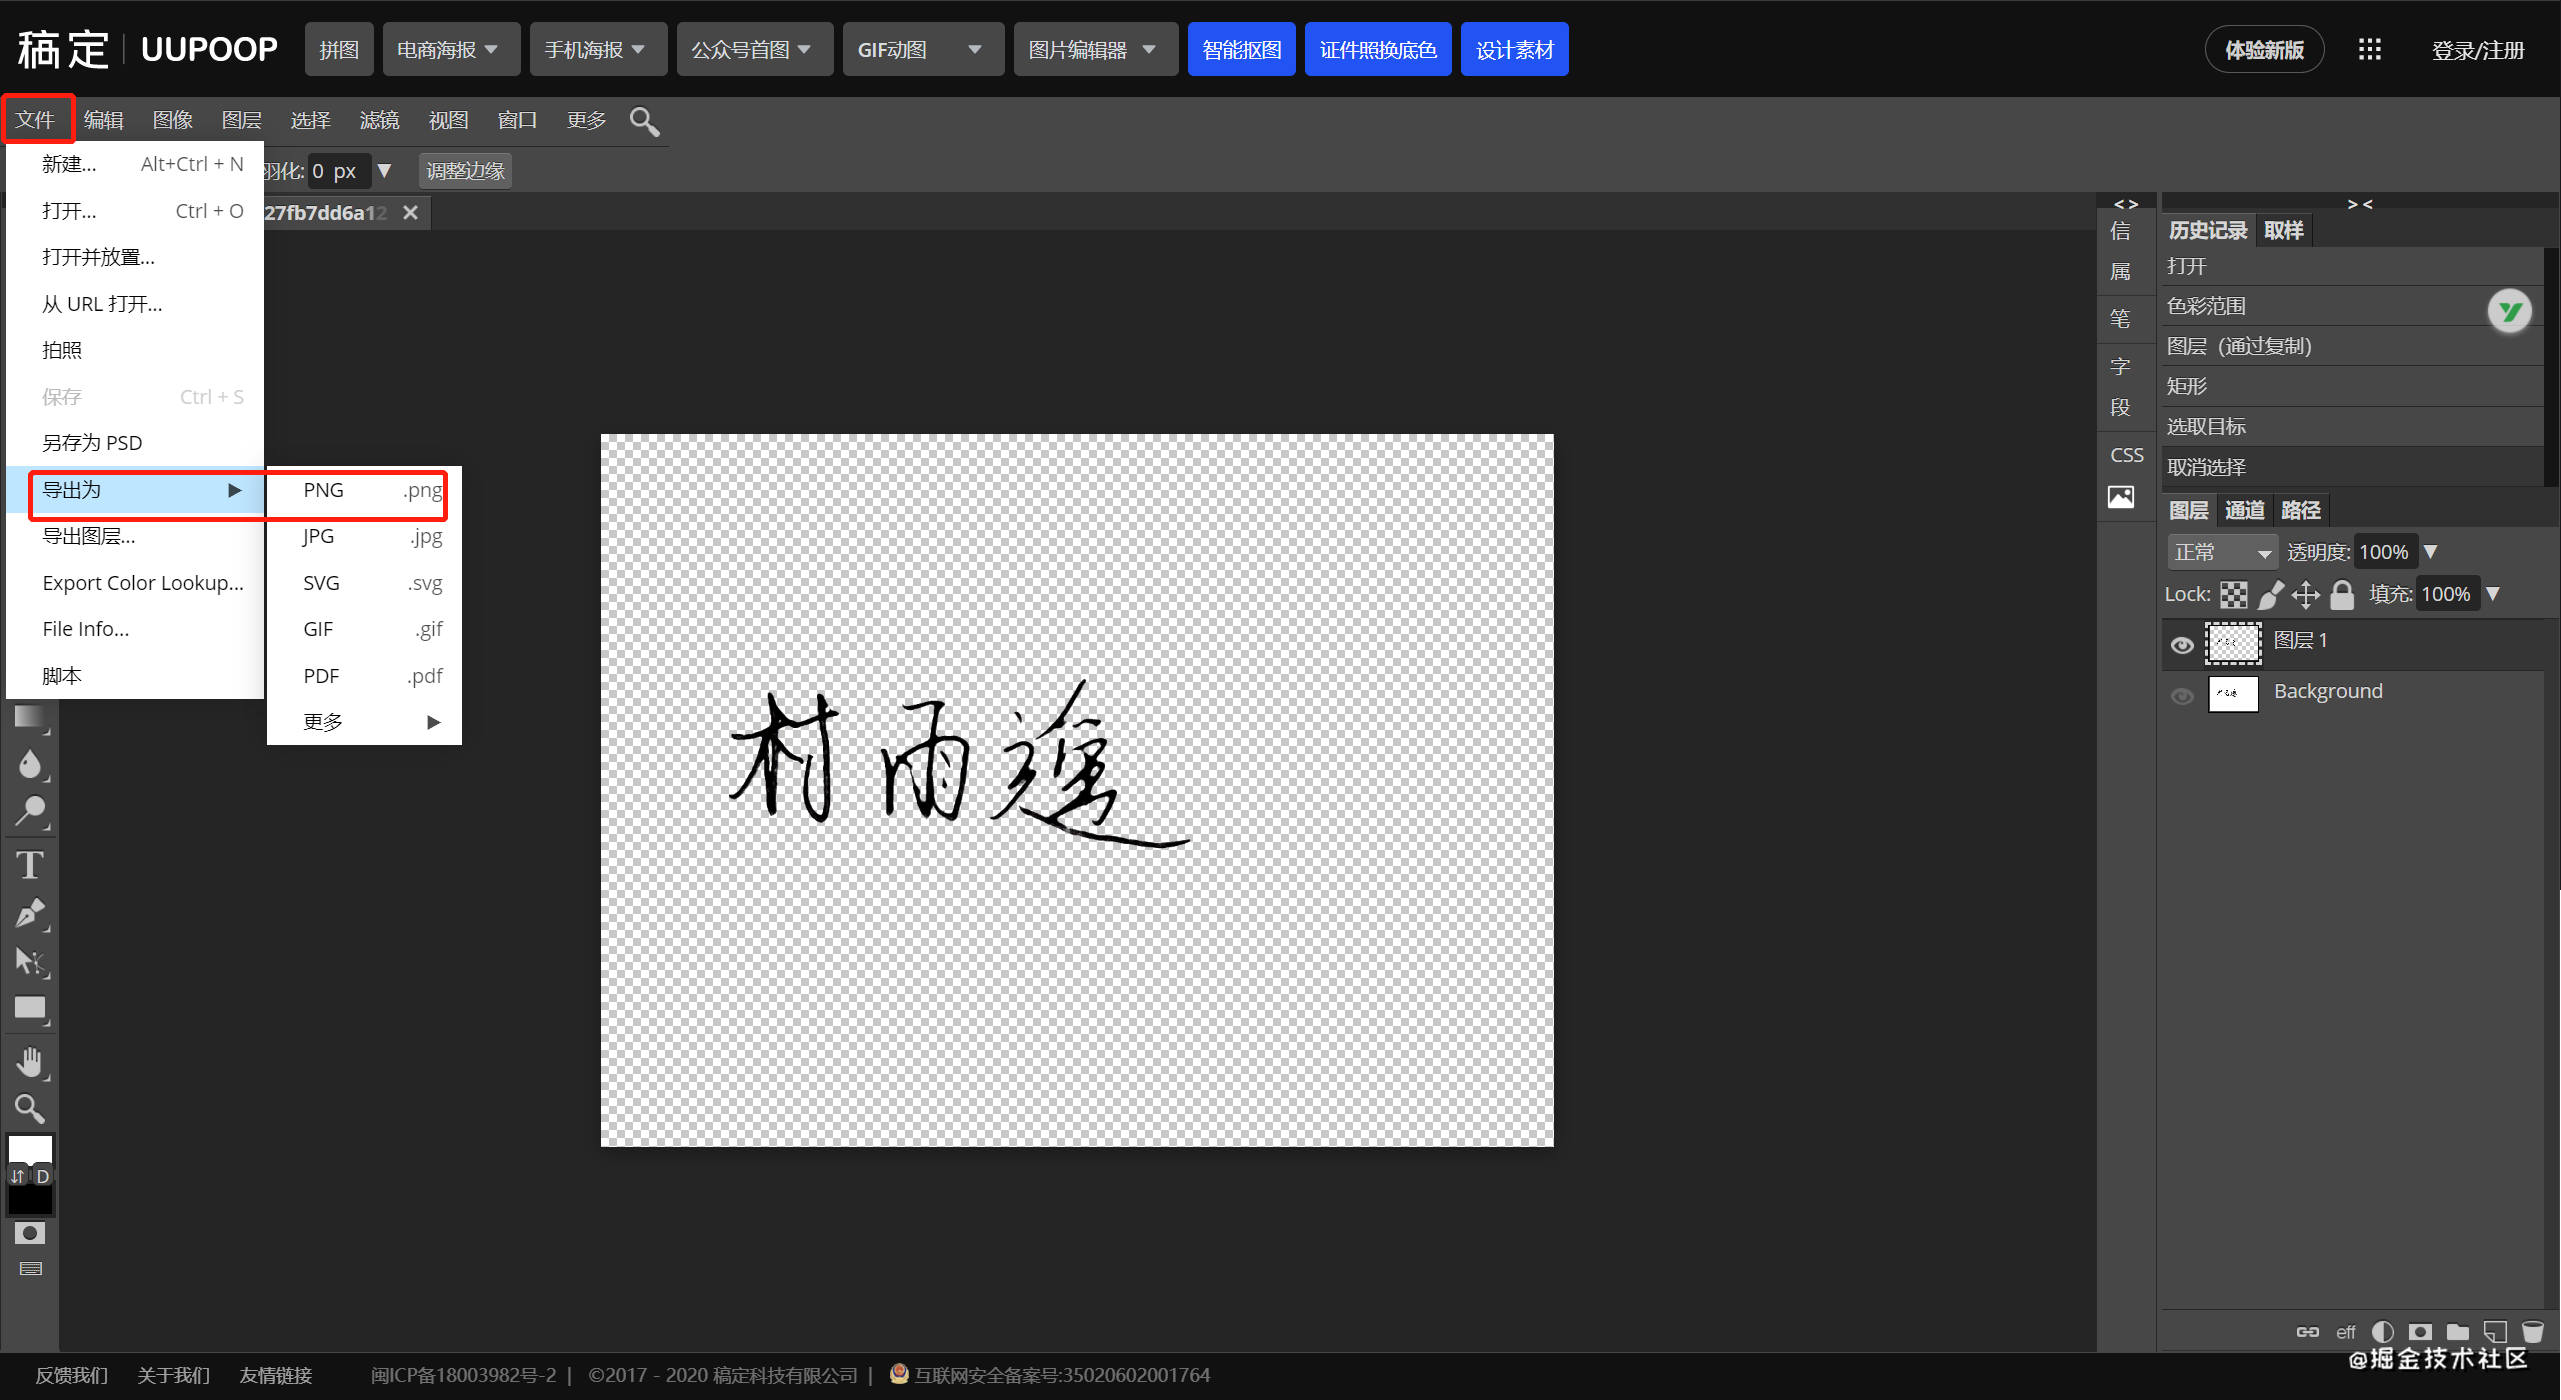Toggle the lock all padlock icon
The height and width of the screenshot is (1400, 2561).
click(2342, 595)
